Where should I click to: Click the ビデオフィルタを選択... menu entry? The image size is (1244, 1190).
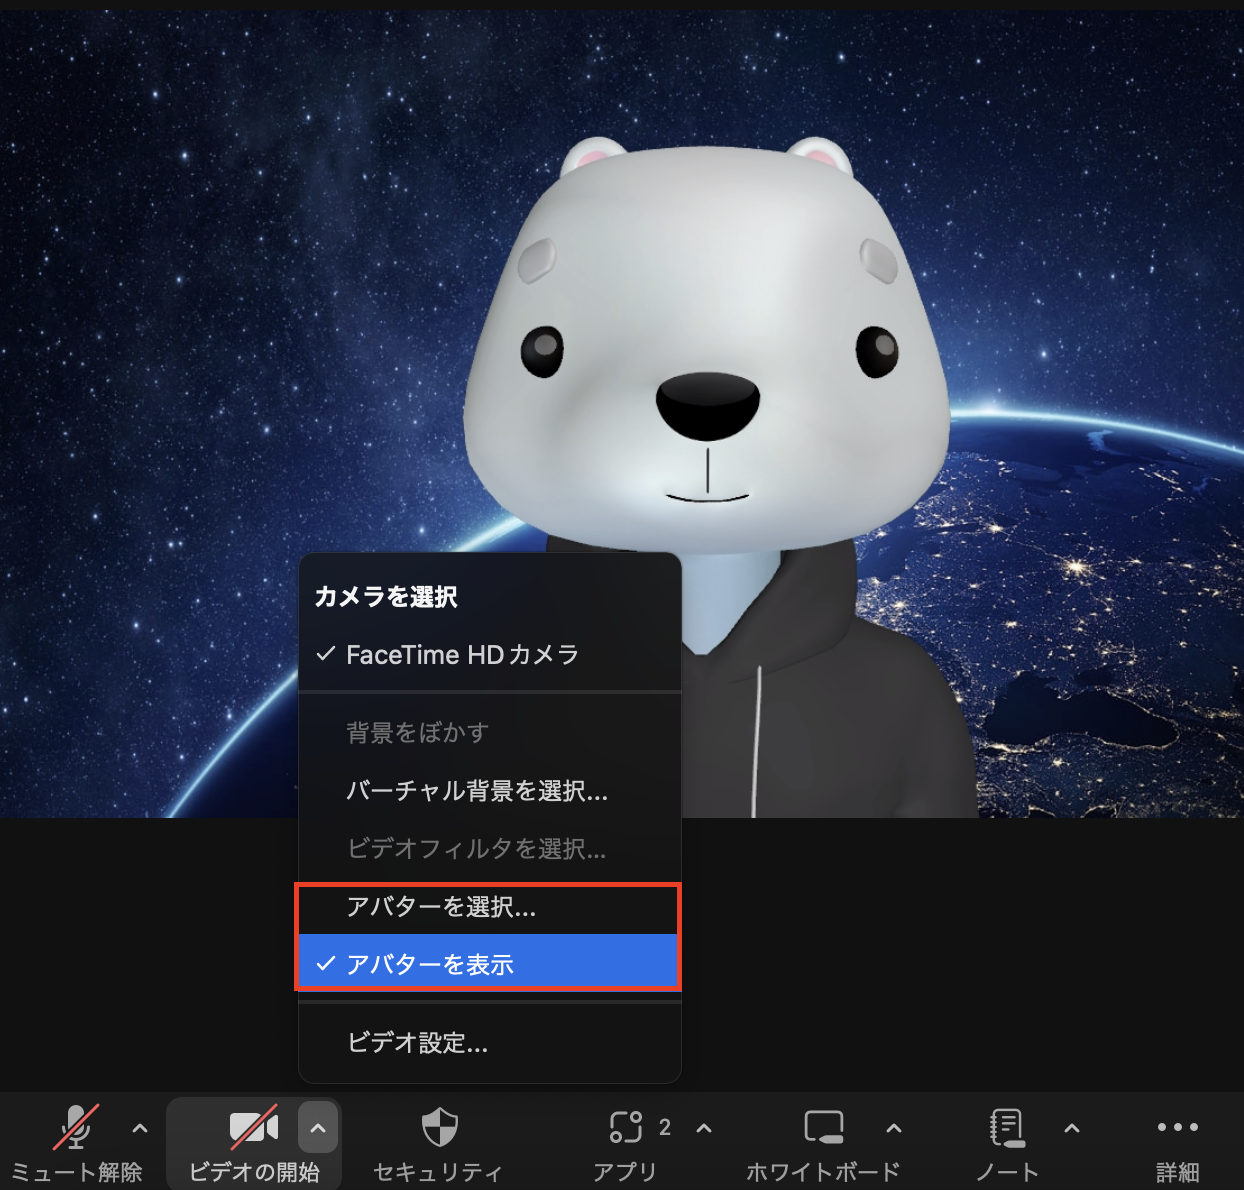coord(490,849)
